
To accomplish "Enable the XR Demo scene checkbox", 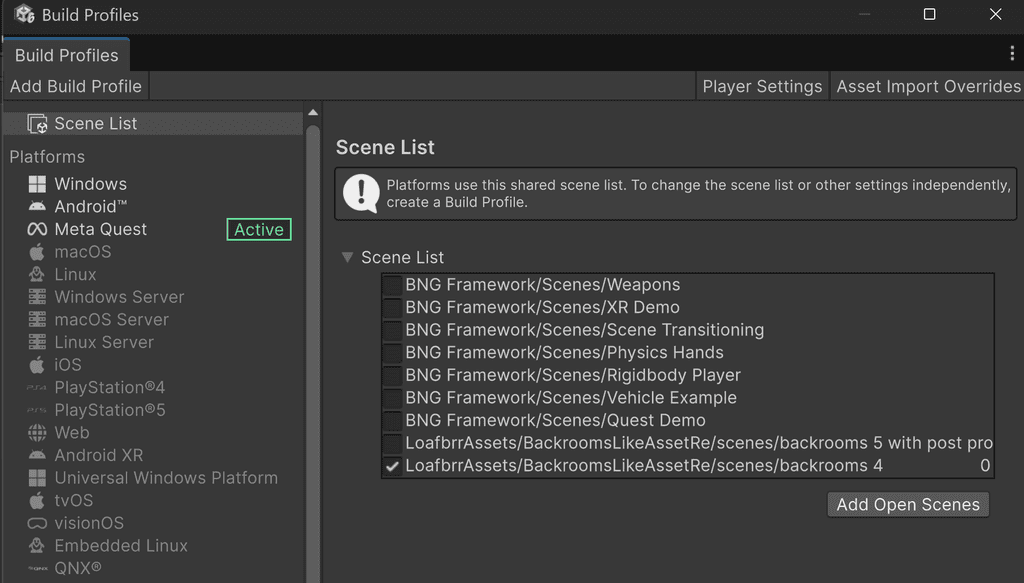I will click(x=392, y=307).
